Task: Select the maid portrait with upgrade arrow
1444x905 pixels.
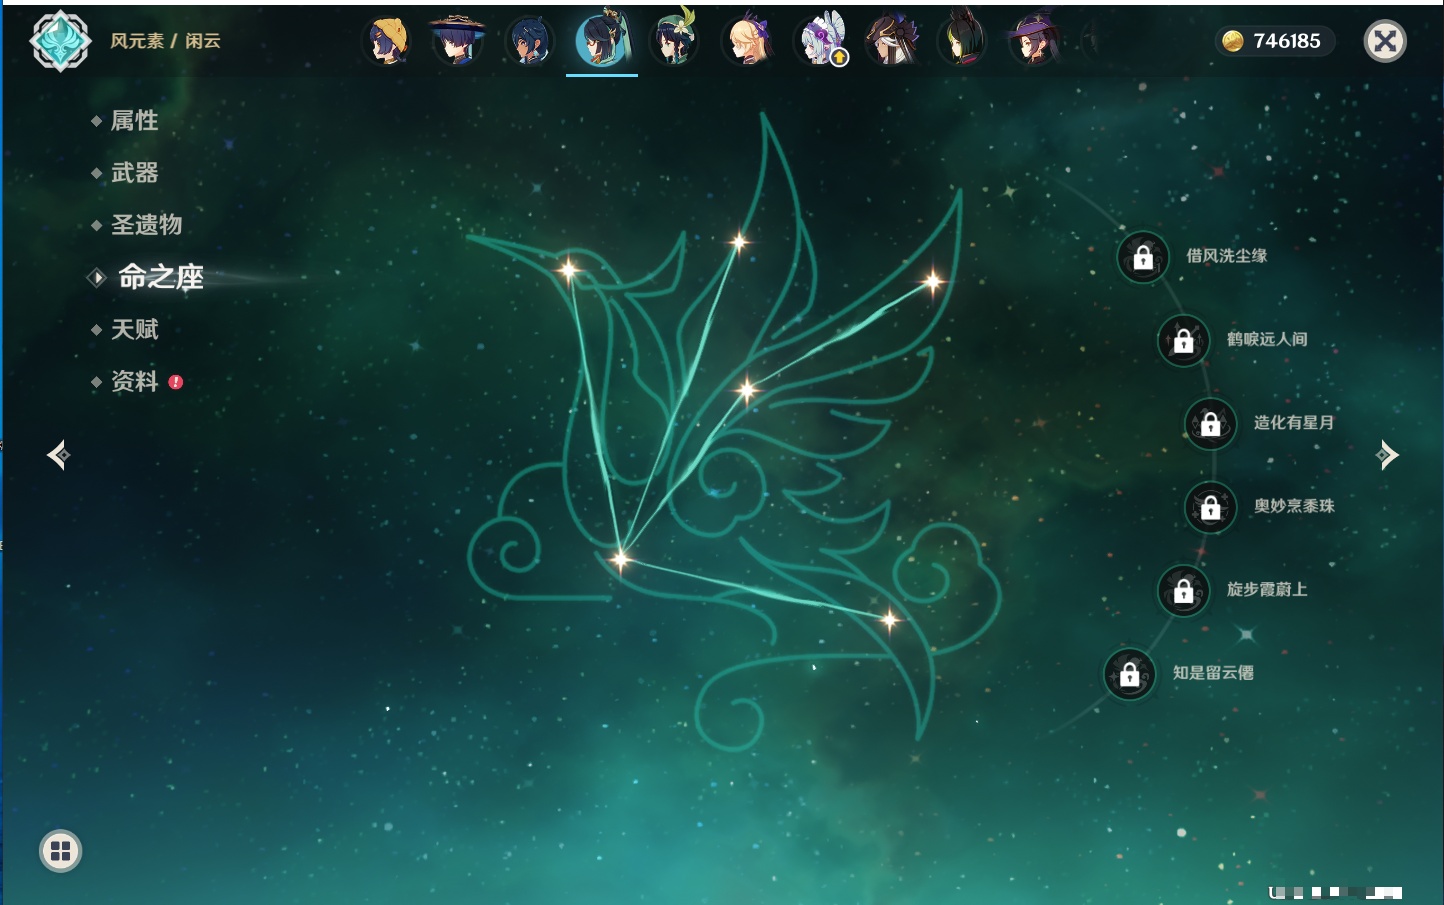Action: click(819, 41)
